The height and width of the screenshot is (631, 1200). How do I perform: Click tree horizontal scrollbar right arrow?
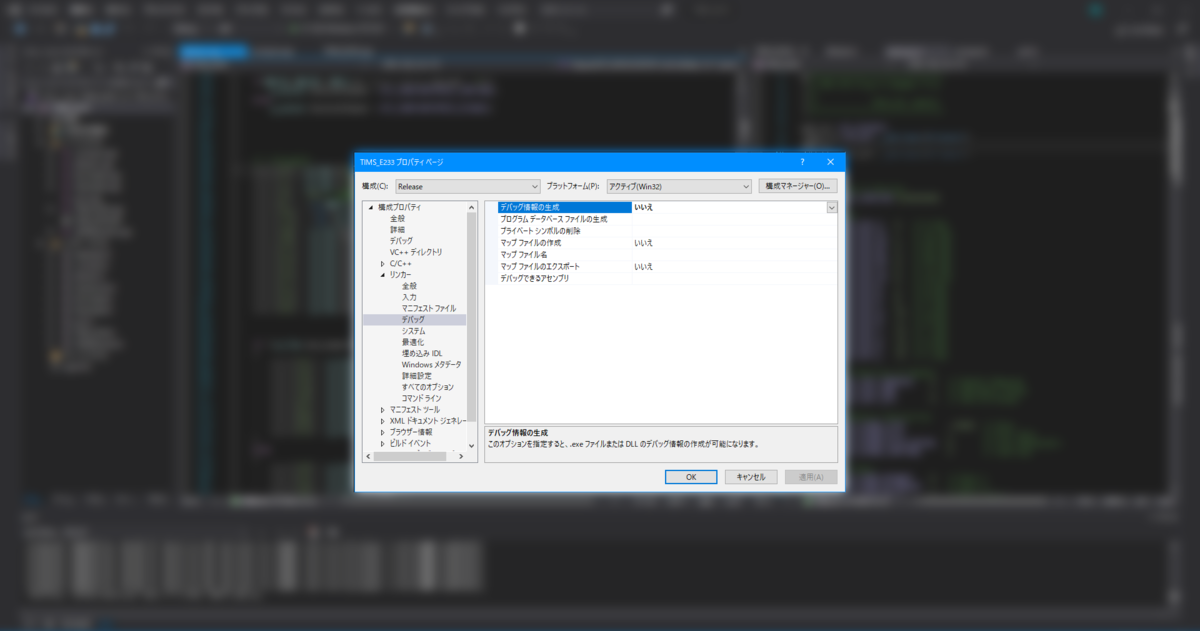(461, 456)
